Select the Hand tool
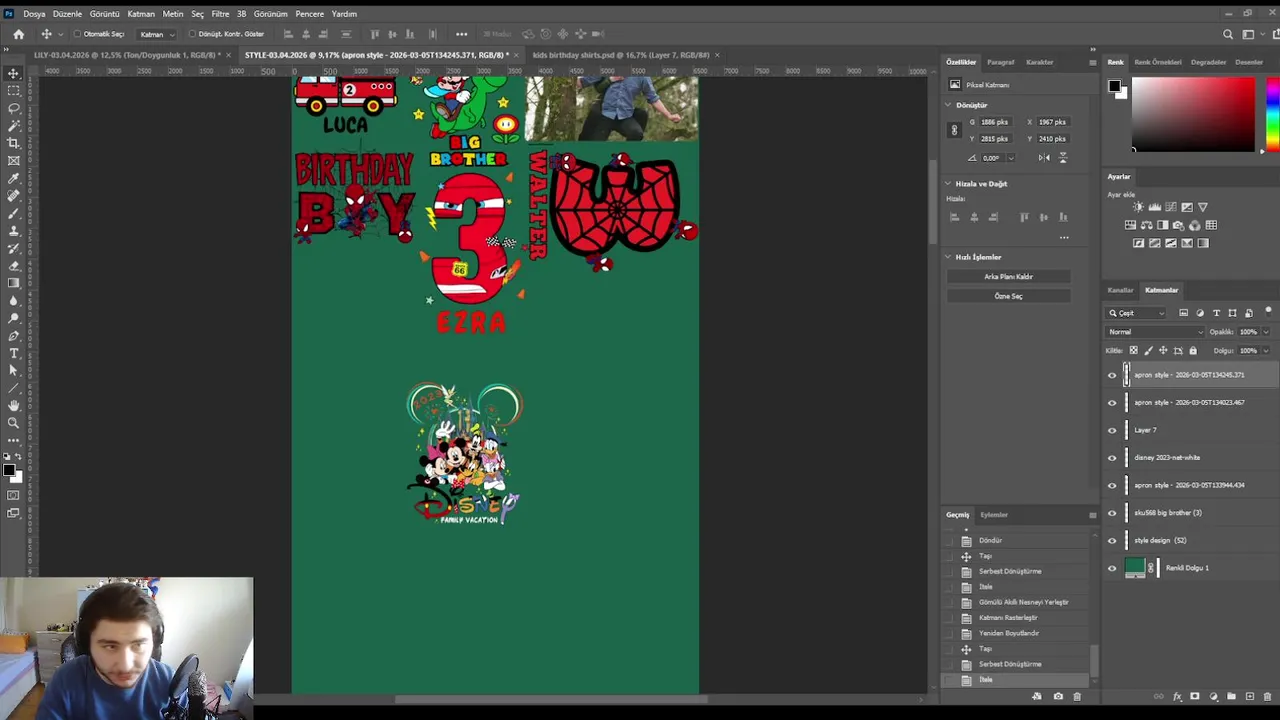 tap(14, 405)
